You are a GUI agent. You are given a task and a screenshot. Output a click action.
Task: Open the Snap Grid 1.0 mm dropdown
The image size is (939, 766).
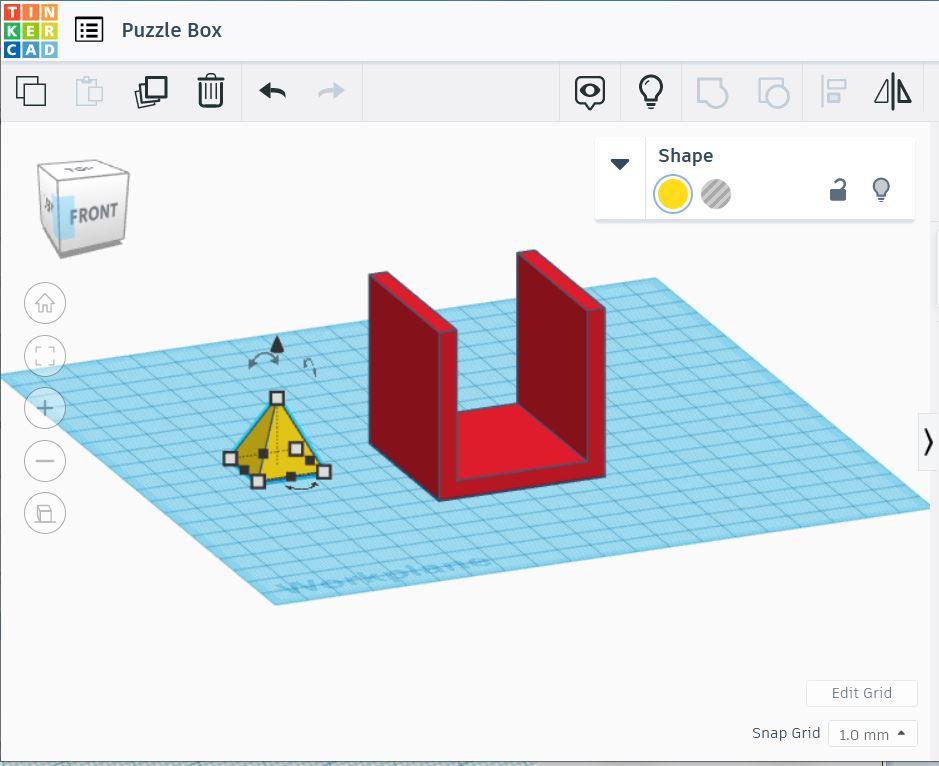coord(873,734)
